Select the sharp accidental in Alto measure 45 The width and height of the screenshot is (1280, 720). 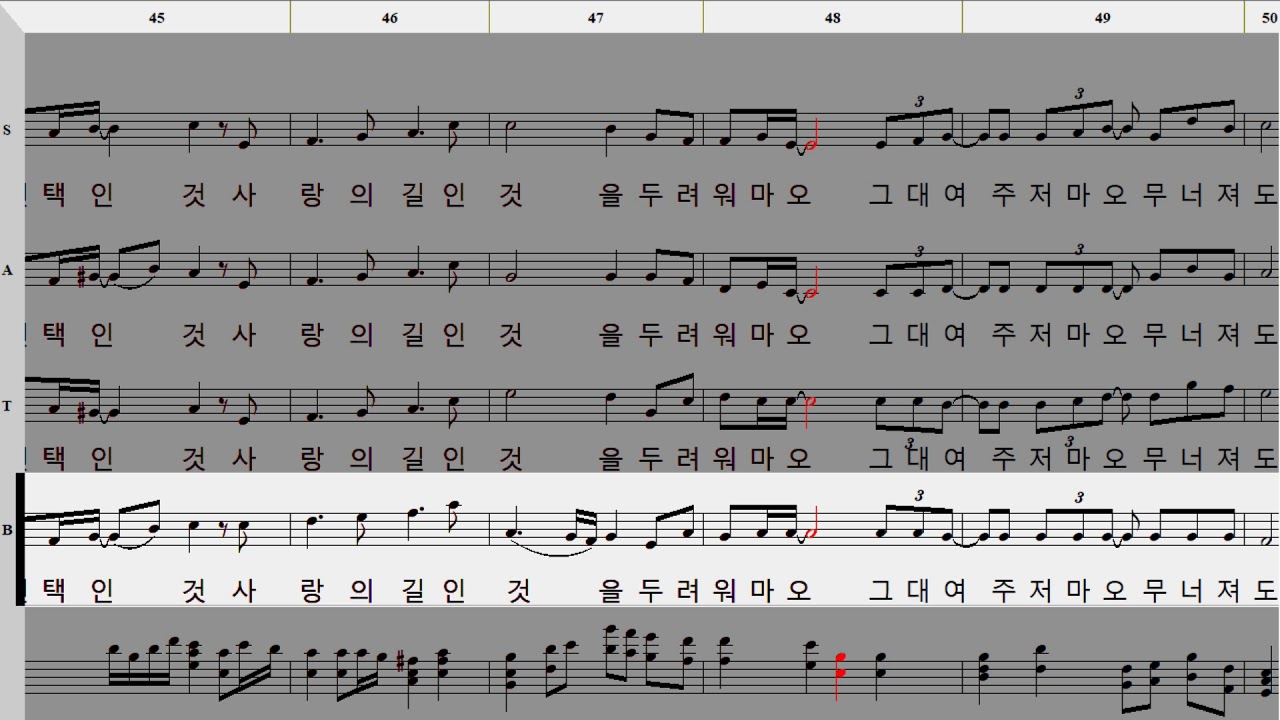click(x=80, y=275)
